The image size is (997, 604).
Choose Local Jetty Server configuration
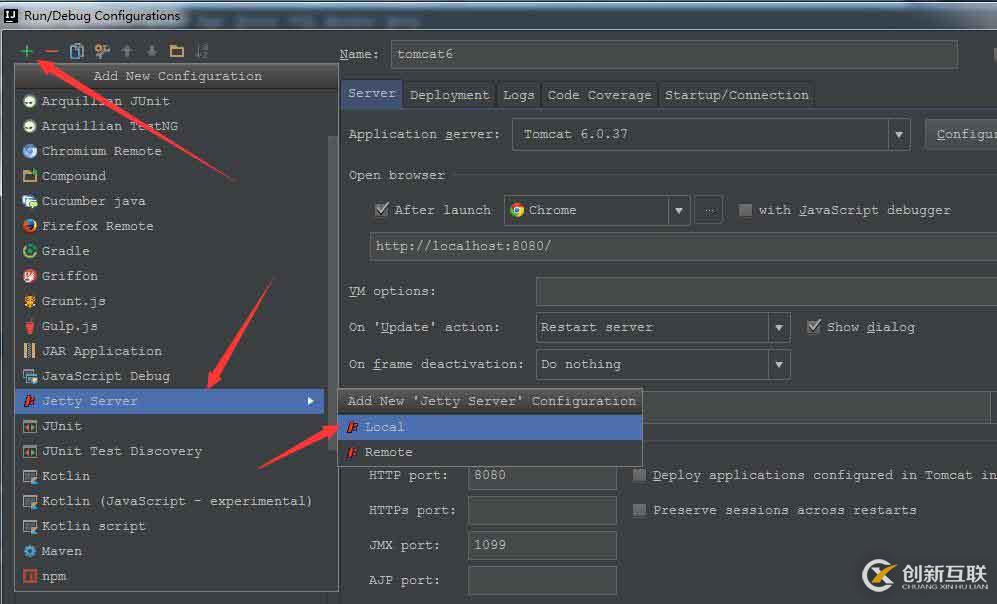[x=490, y=427]
